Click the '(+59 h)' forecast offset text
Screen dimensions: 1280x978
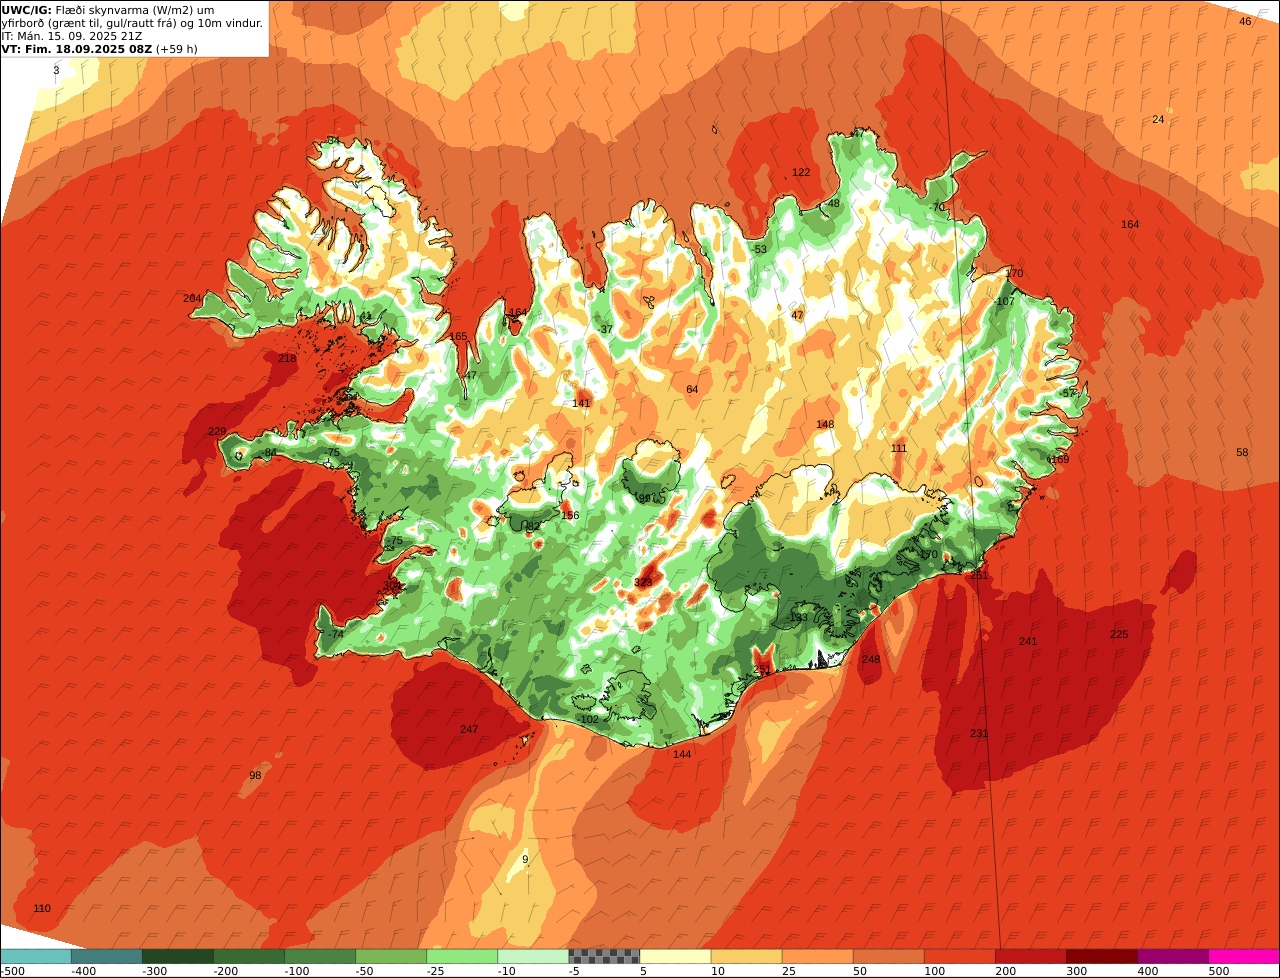(176, 49)
